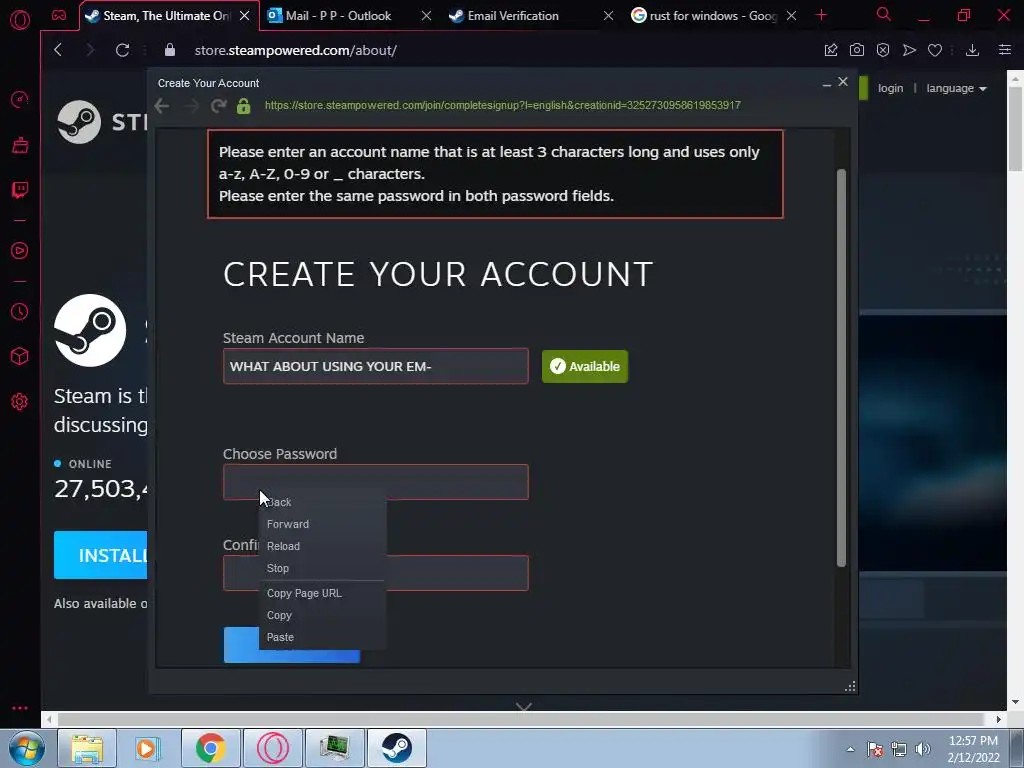Choose Forward in context menu

(x=323, y=524)
